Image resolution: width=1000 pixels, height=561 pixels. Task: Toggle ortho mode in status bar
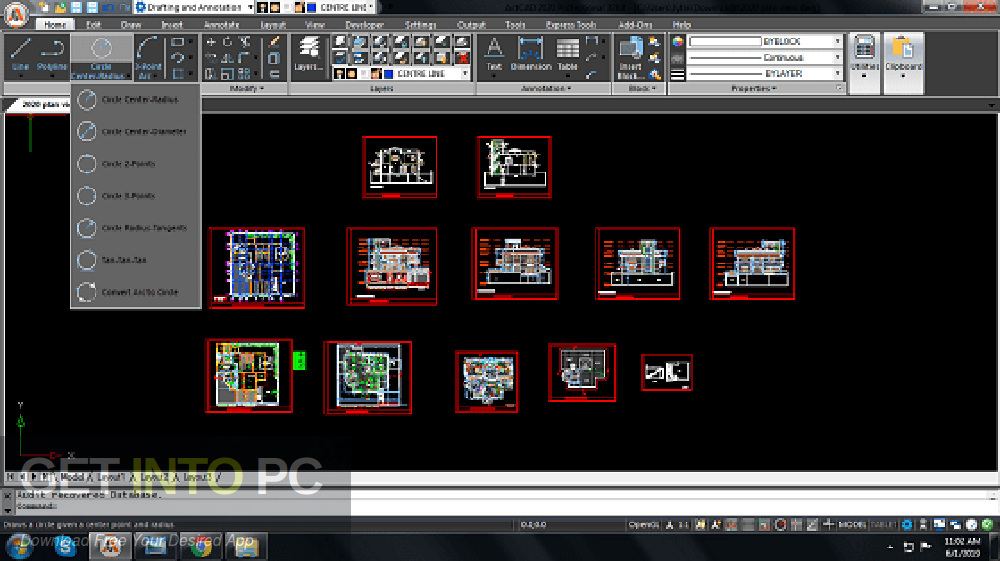764,525
